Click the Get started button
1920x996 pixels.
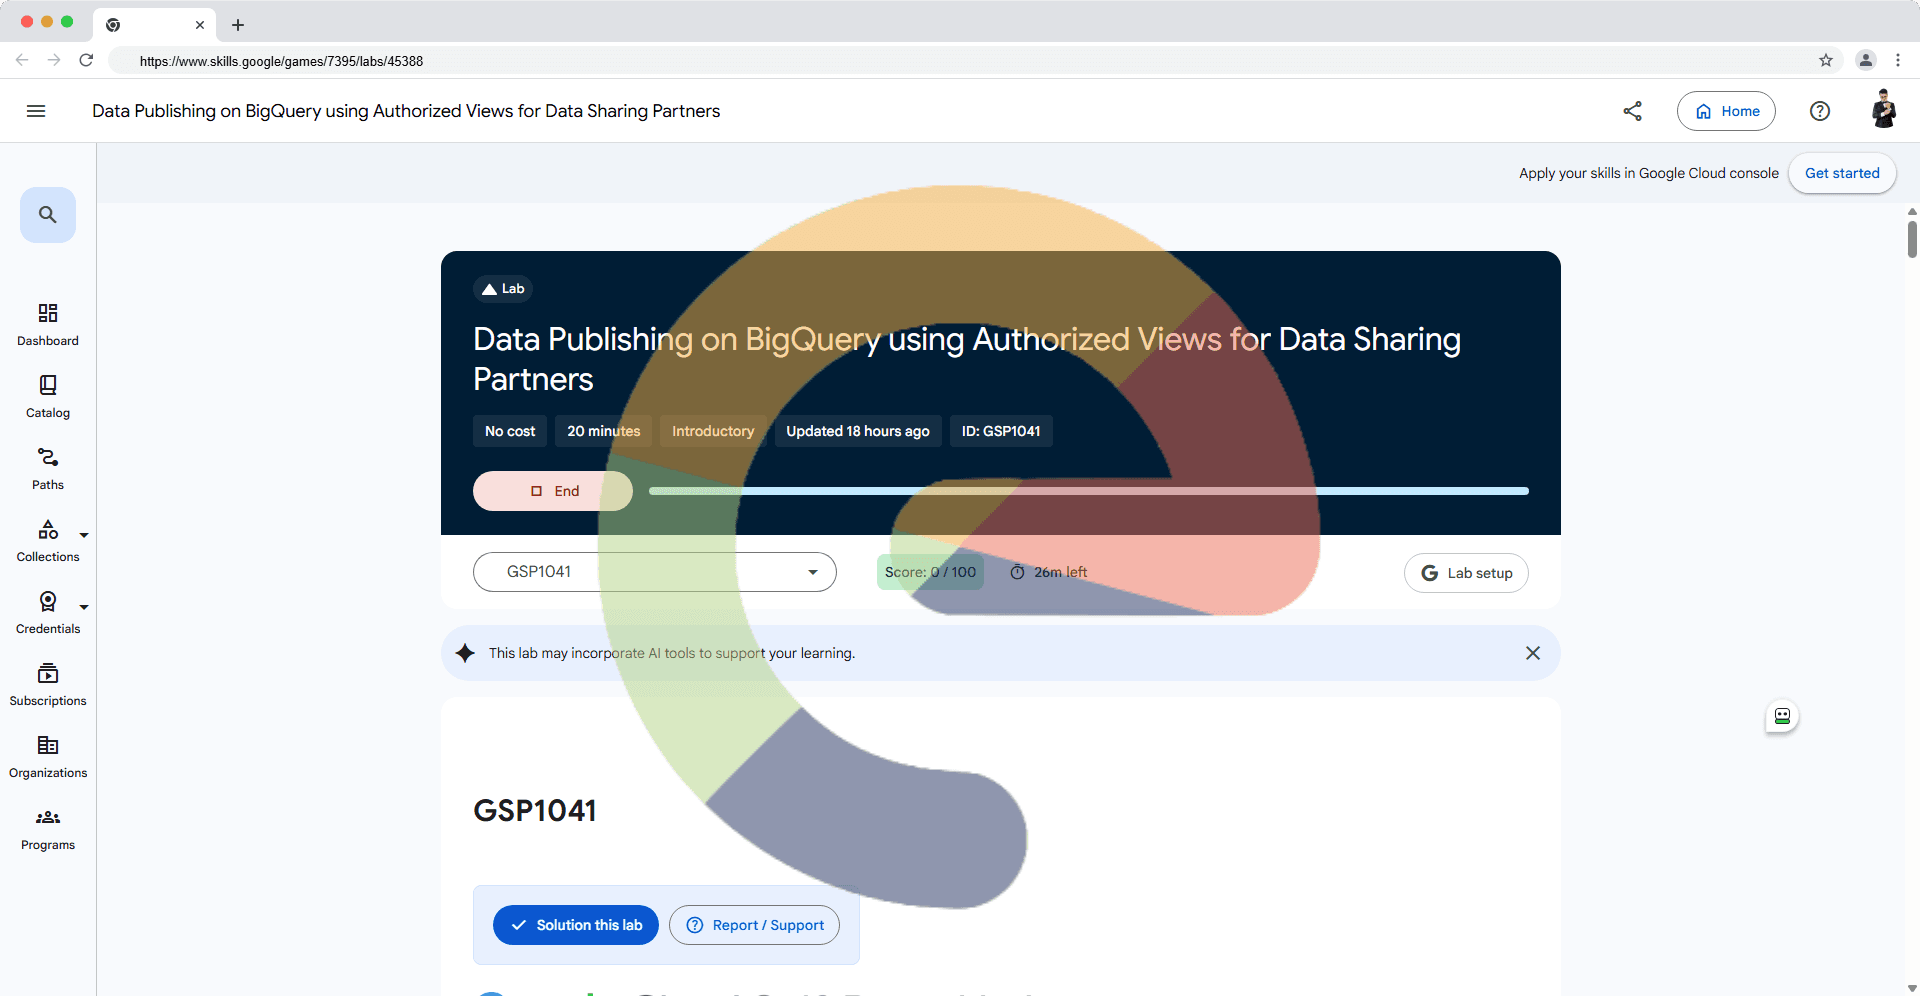1842,173
